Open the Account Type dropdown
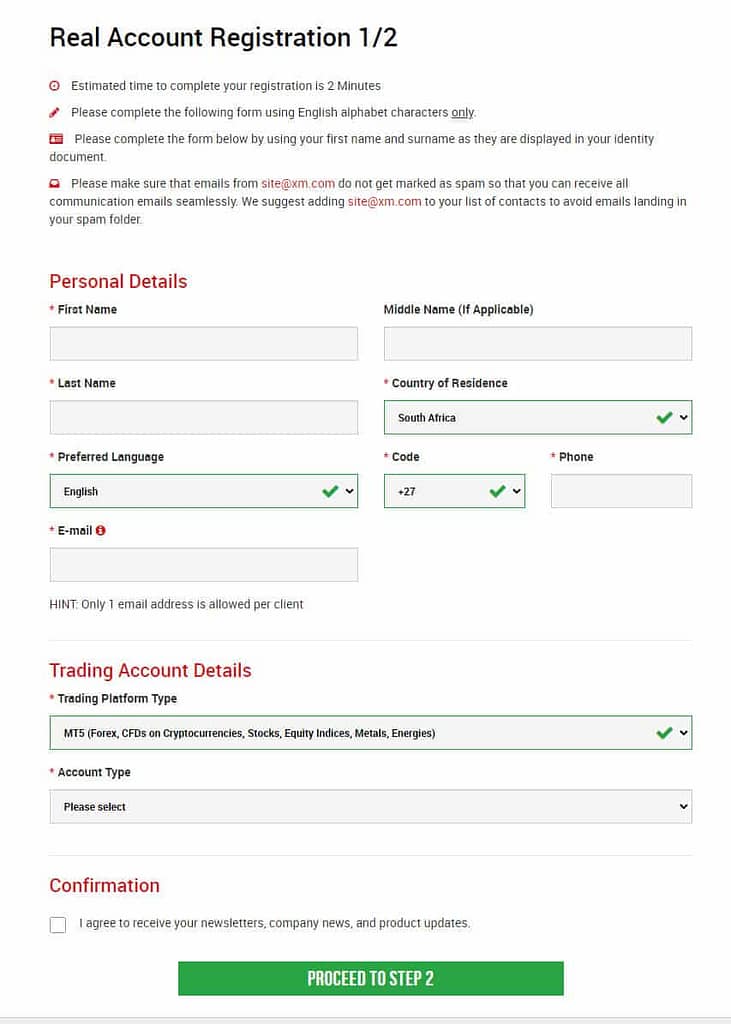 coord(370,806)
